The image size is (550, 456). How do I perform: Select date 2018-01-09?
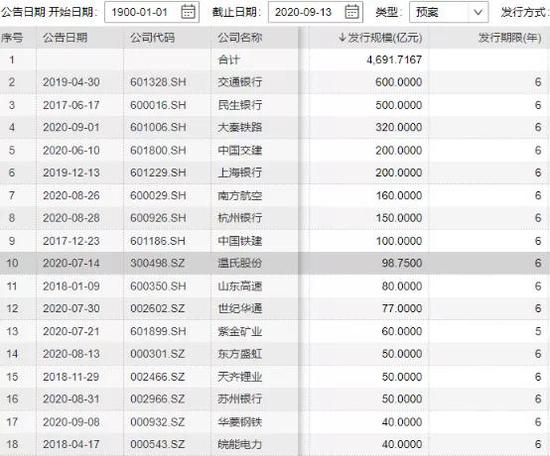pos(71,286)
